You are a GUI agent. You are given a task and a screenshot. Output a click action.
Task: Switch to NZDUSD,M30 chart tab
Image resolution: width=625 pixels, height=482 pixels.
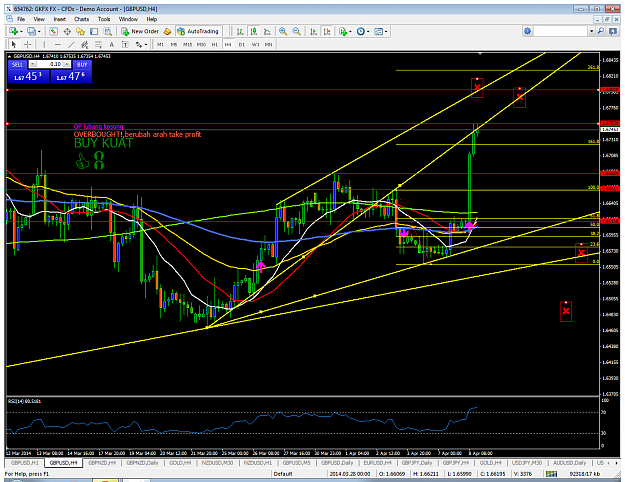[218, 463]
